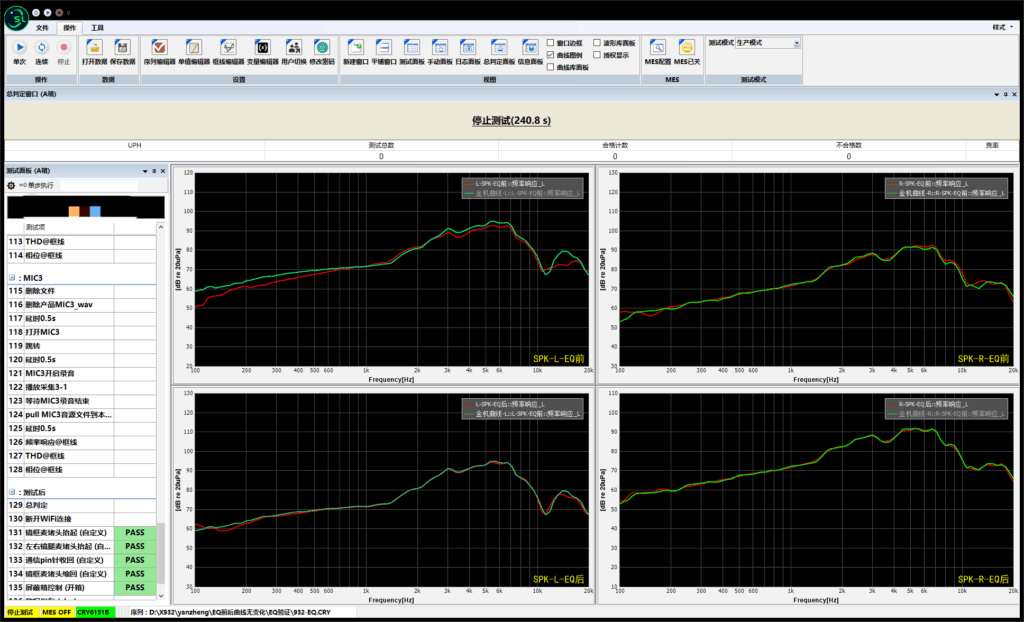Enable the 窗口边框 window border checkbox
Screen dimensions: 1024x622
551,43
